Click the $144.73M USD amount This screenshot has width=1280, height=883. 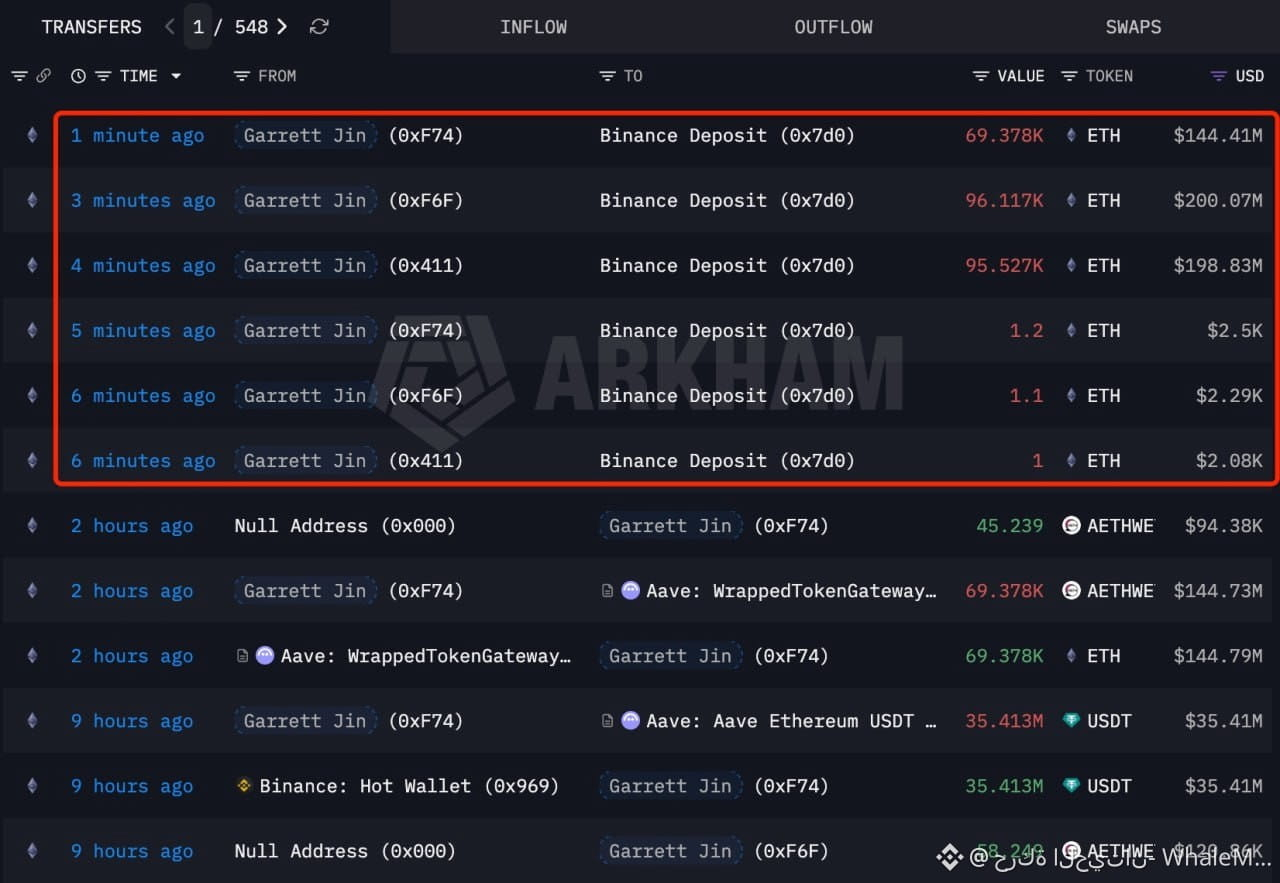coord(1218,591)
